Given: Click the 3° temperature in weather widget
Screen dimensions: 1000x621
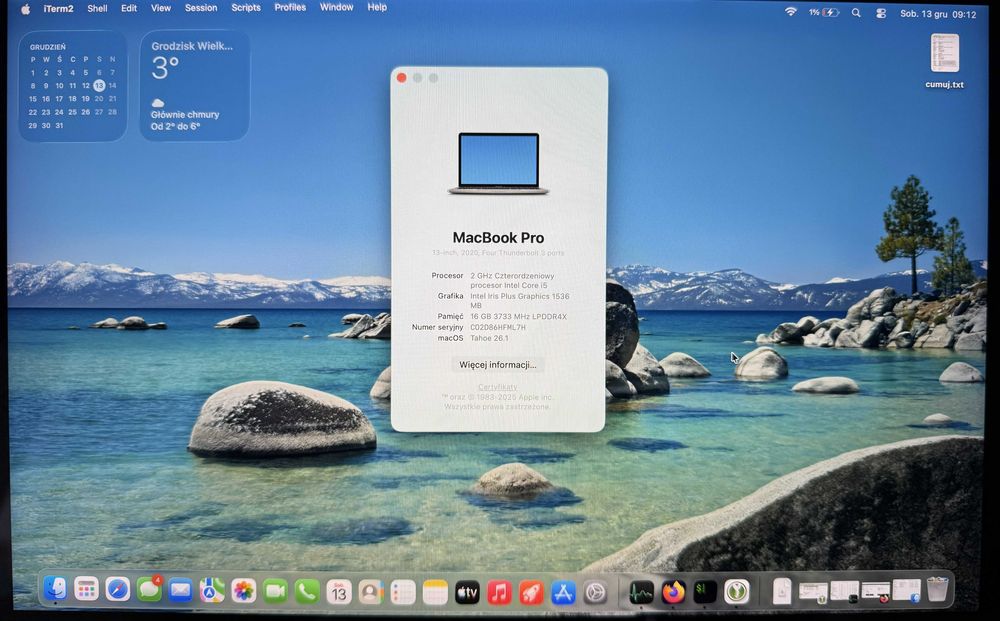Looking at the screenshot, I should [x=165, y=68].
